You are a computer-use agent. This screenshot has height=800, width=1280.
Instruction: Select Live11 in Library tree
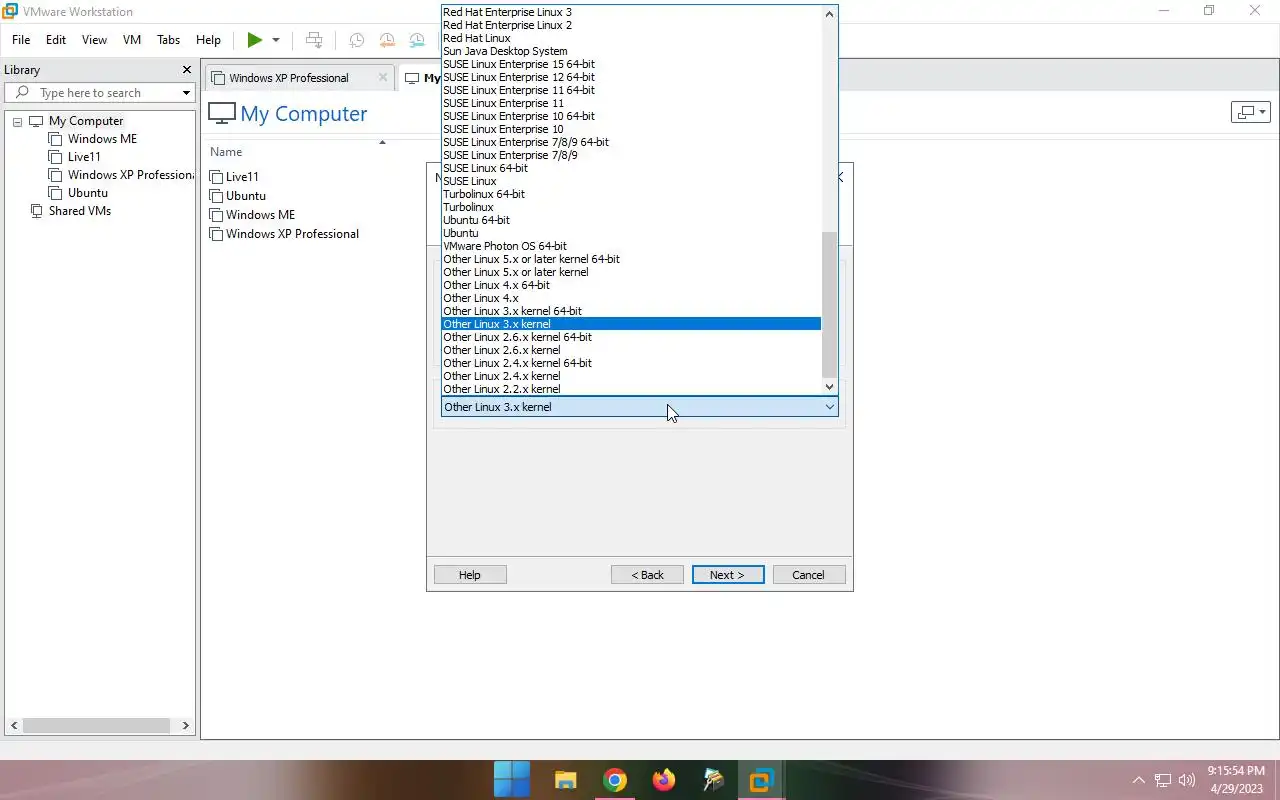84,157
